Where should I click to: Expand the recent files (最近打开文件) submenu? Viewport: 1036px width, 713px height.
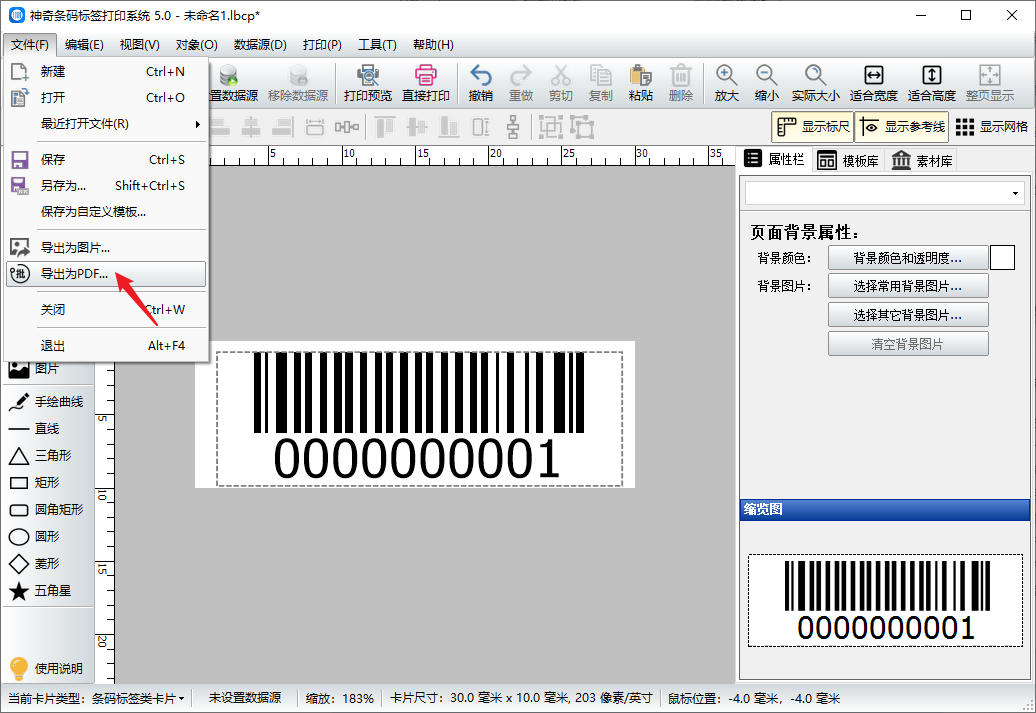[106, 124]
